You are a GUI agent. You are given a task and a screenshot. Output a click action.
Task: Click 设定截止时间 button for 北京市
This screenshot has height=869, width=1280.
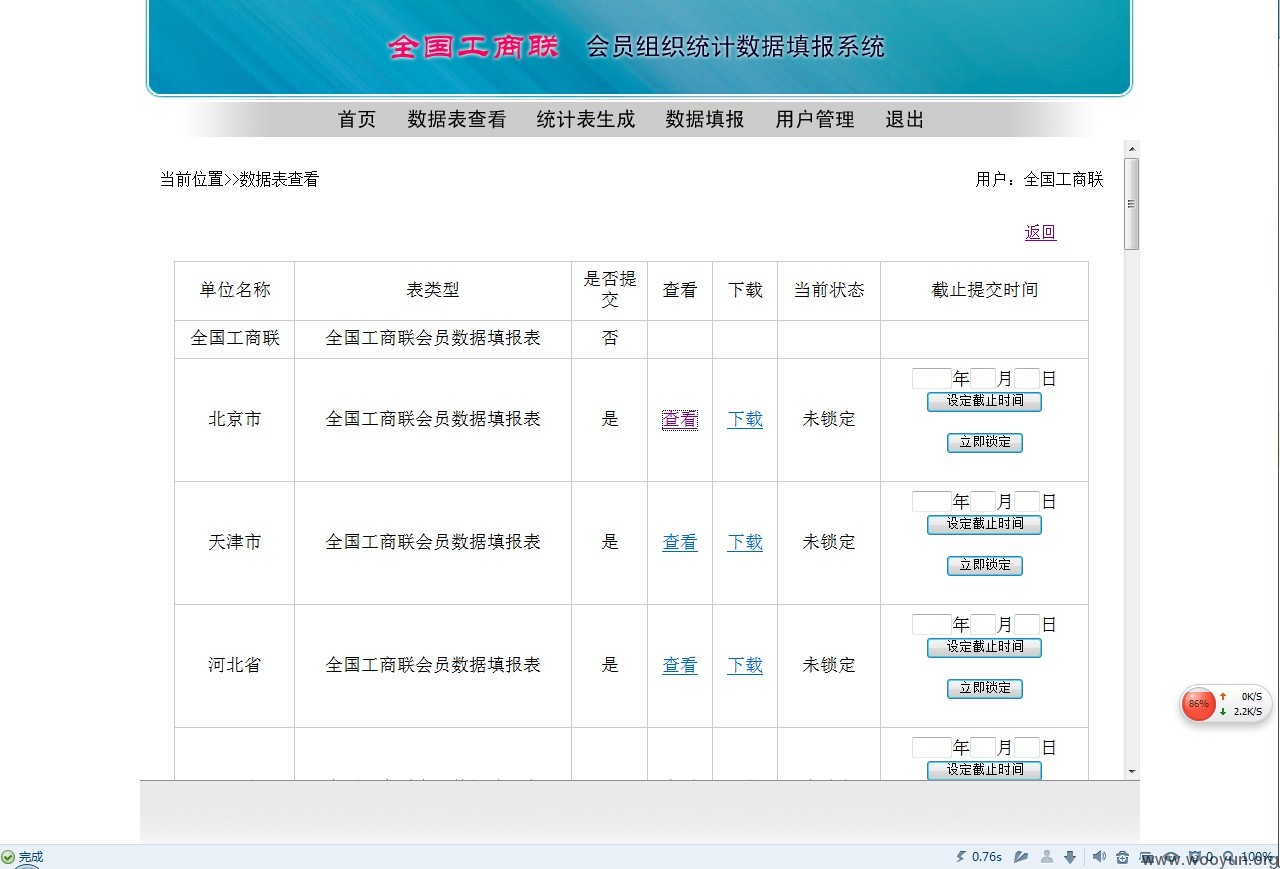(x=984, y=401)
